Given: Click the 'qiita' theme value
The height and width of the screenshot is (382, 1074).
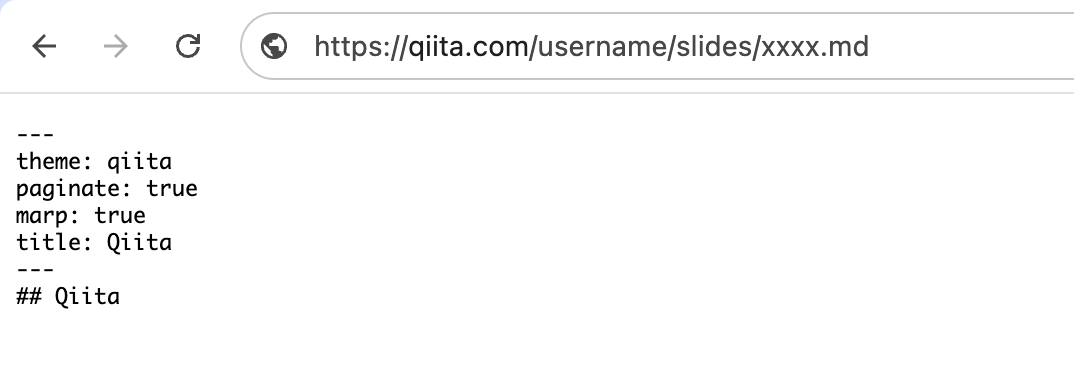Looking at the screenshot, I should tap(139, 162).
